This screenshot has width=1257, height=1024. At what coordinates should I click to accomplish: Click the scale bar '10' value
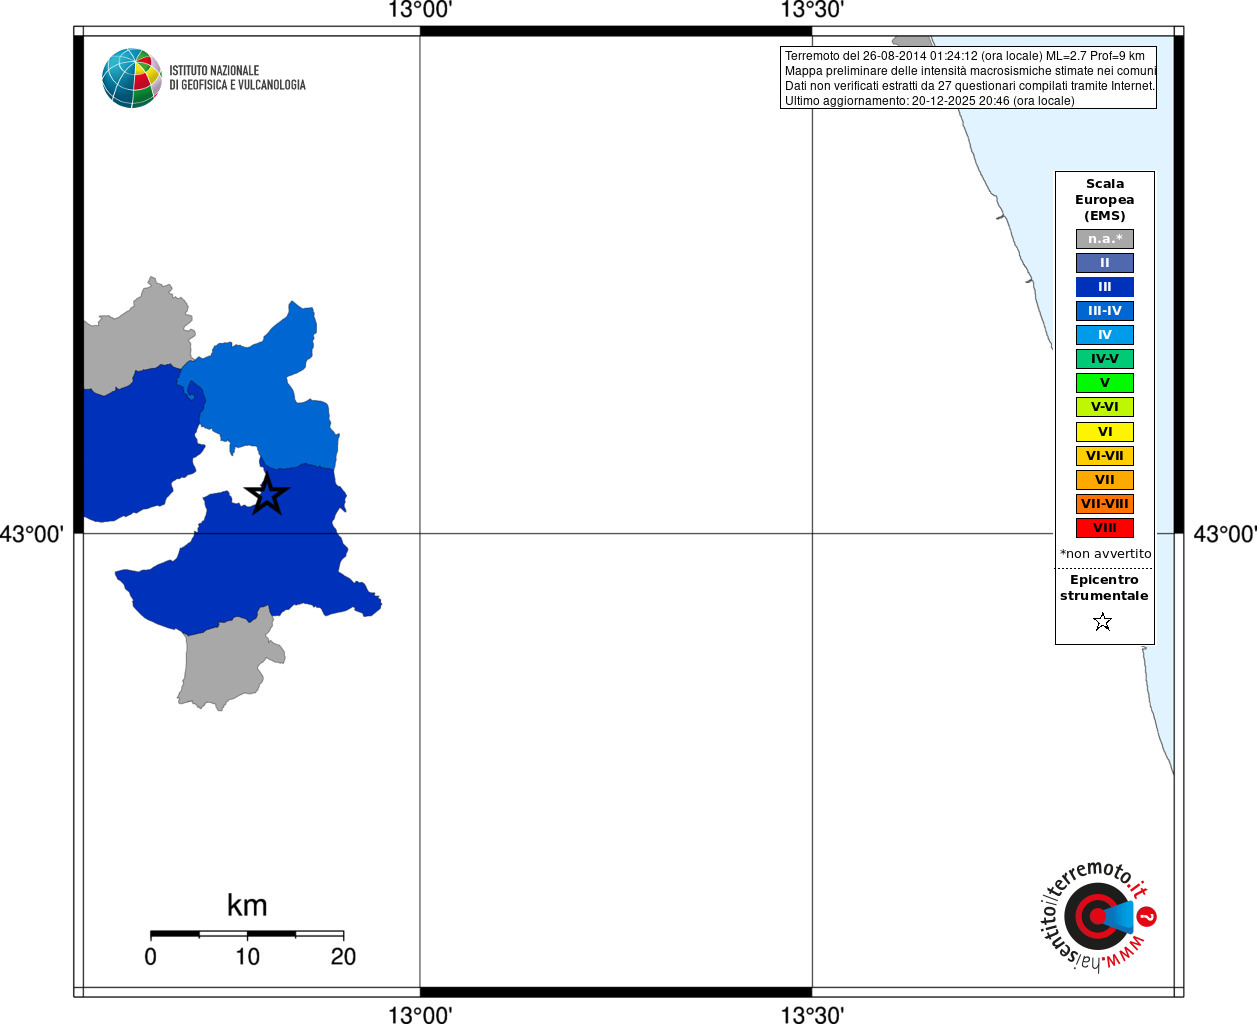[x=247, y=957]
